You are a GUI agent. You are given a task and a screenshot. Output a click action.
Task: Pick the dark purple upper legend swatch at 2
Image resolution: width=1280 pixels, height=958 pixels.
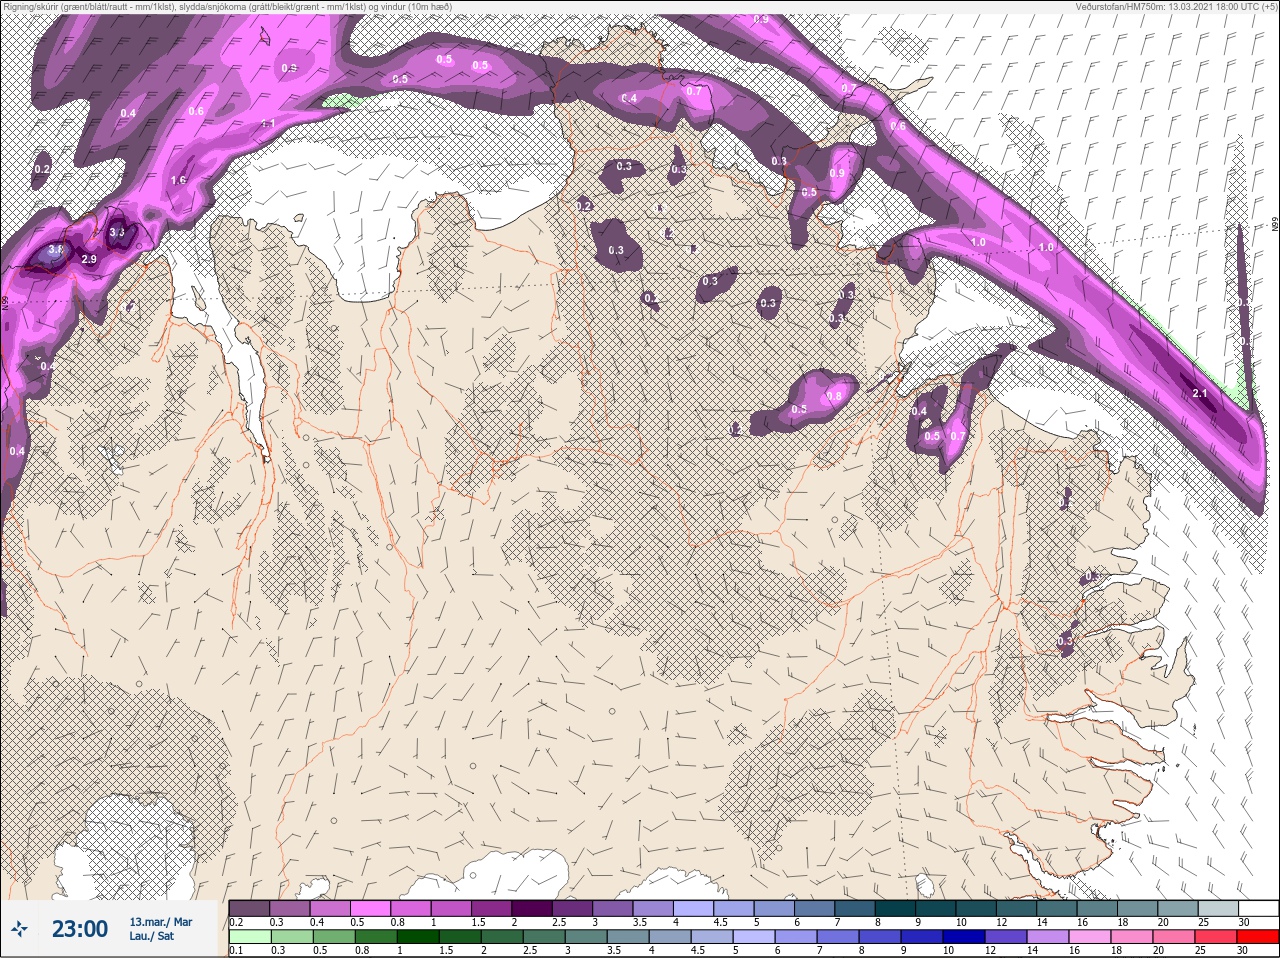[x=534, y=908]
